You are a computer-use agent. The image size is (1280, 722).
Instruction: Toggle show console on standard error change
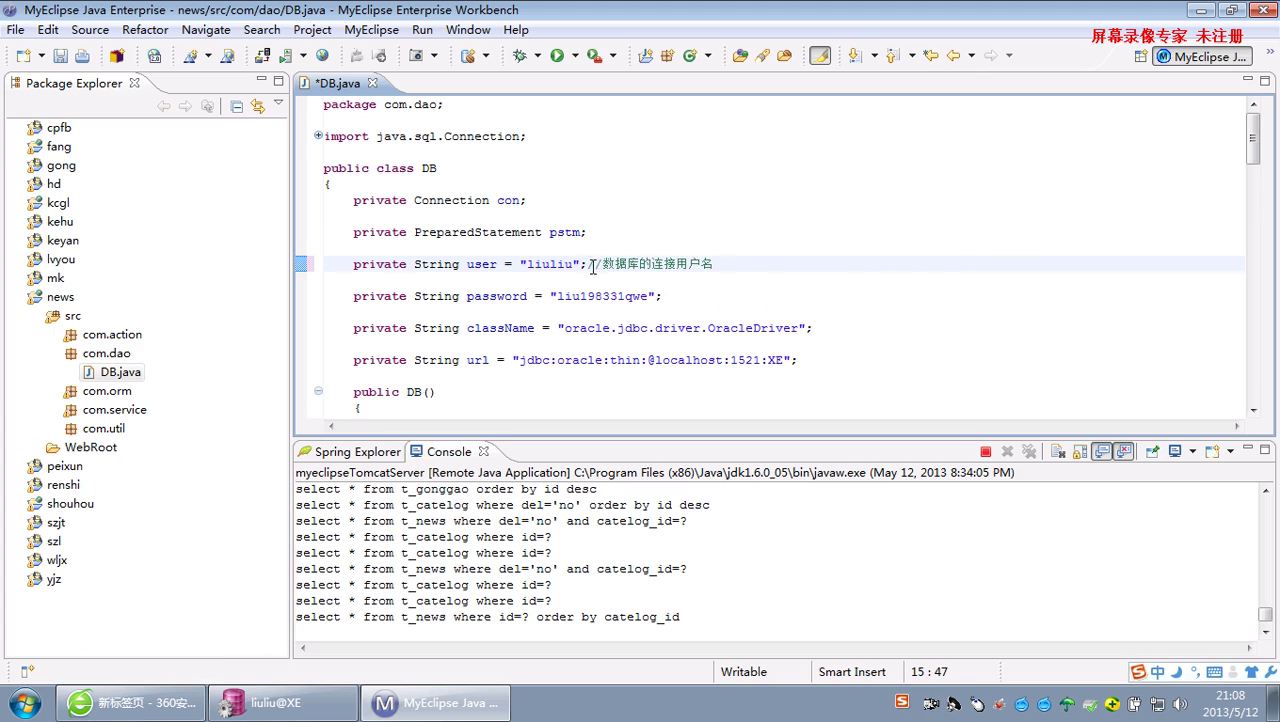[x=1123, y=452]
